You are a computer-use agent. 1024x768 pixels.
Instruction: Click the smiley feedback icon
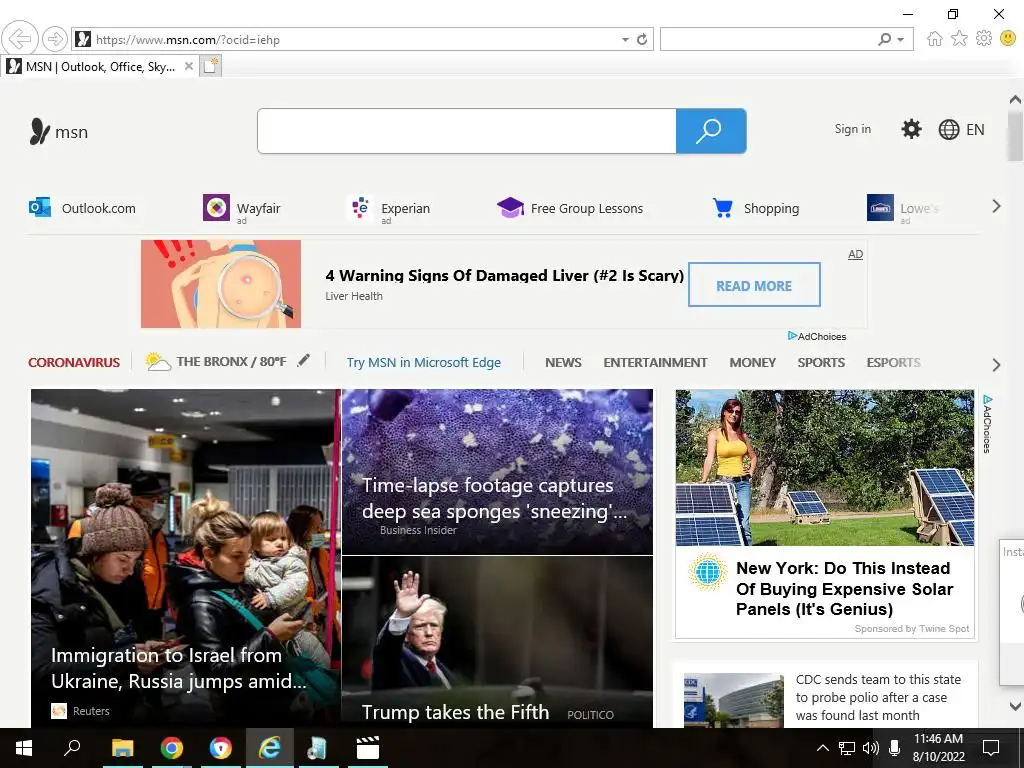[1008, 39]
